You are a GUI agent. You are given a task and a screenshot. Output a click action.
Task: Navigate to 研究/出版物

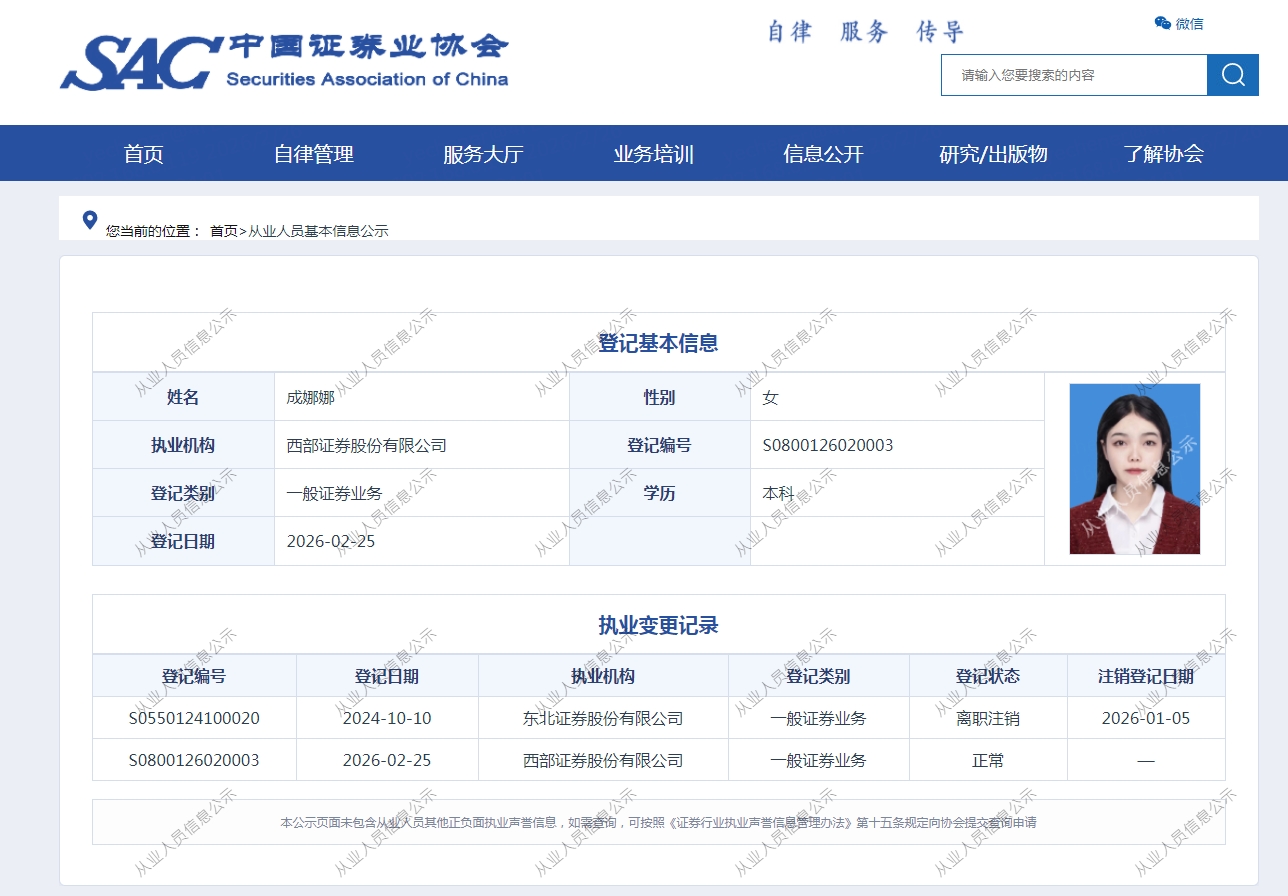coord(993,154)
